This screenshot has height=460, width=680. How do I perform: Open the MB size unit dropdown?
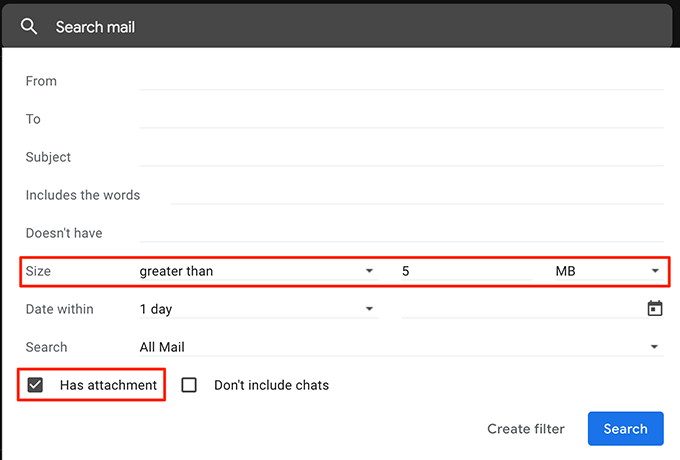607,271
